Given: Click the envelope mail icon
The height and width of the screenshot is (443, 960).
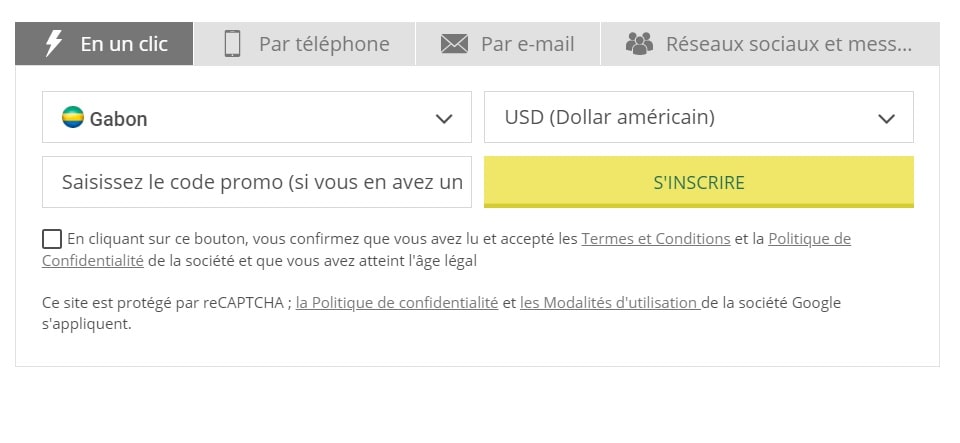Looking at the screenshot, I should [454, 44].
